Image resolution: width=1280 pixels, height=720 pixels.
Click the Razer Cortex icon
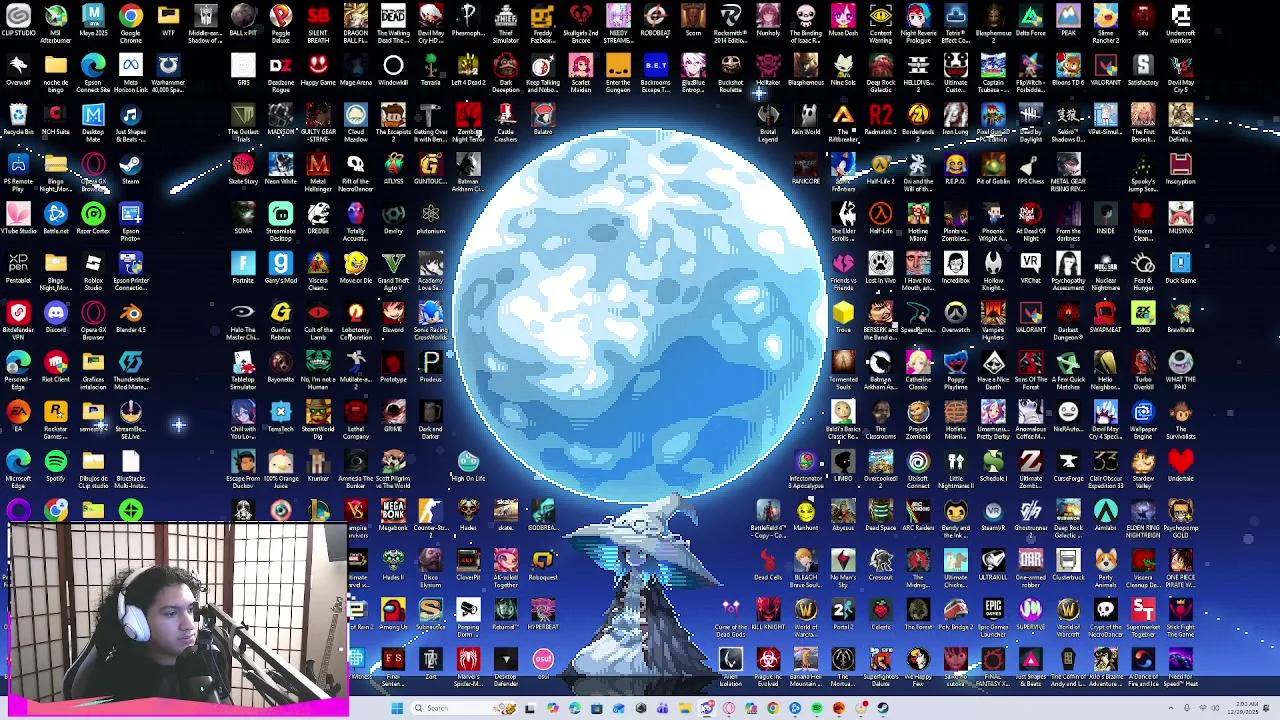click(93, 219)
